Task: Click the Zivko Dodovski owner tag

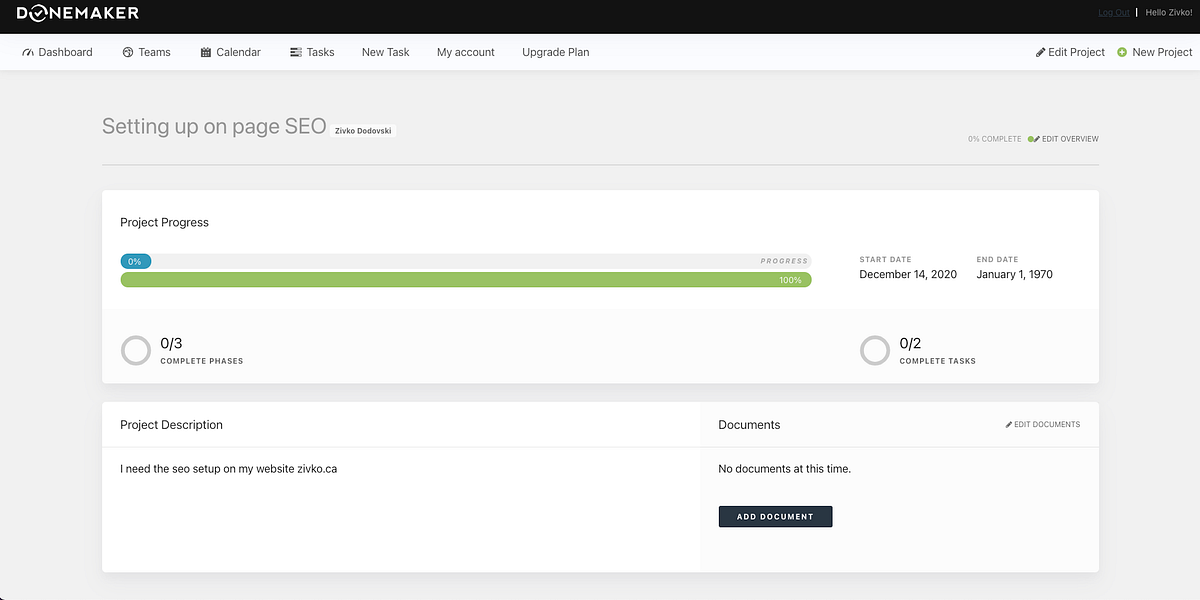Action: pyautogui.click(x=364, y=130)
